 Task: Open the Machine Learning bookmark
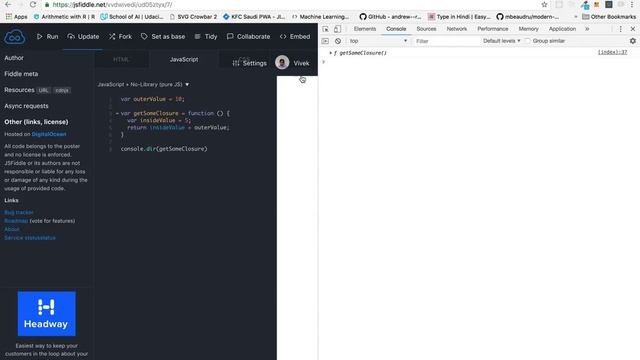click(320, 17)
